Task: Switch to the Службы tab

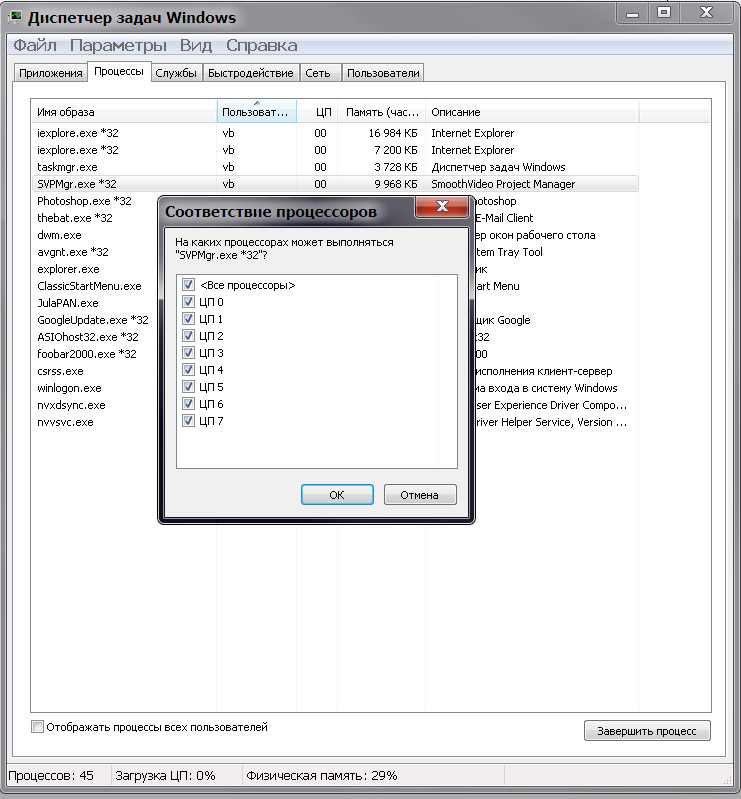Action: click(175, 73)
